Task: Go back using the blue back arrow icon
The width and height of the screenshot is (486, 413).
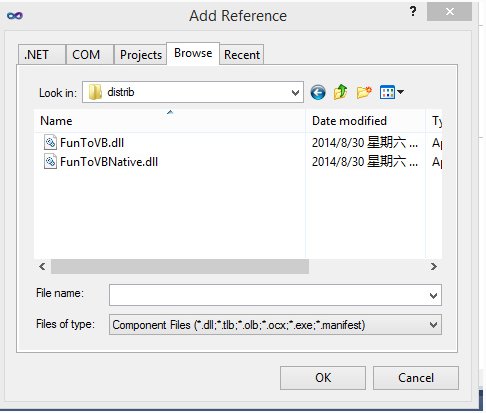Action: coord(318,92)
